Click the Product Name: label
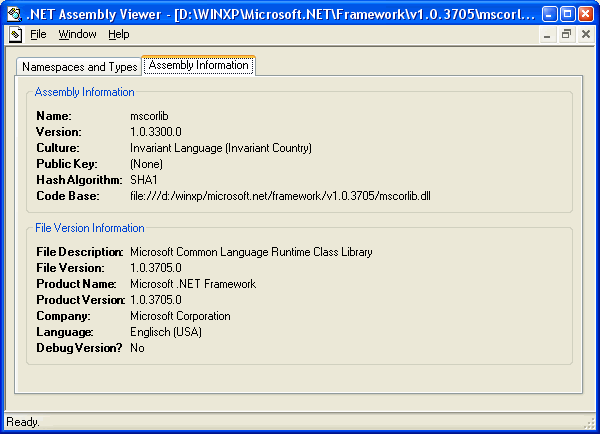The image size is (600, 434). [x=76, y=284]
